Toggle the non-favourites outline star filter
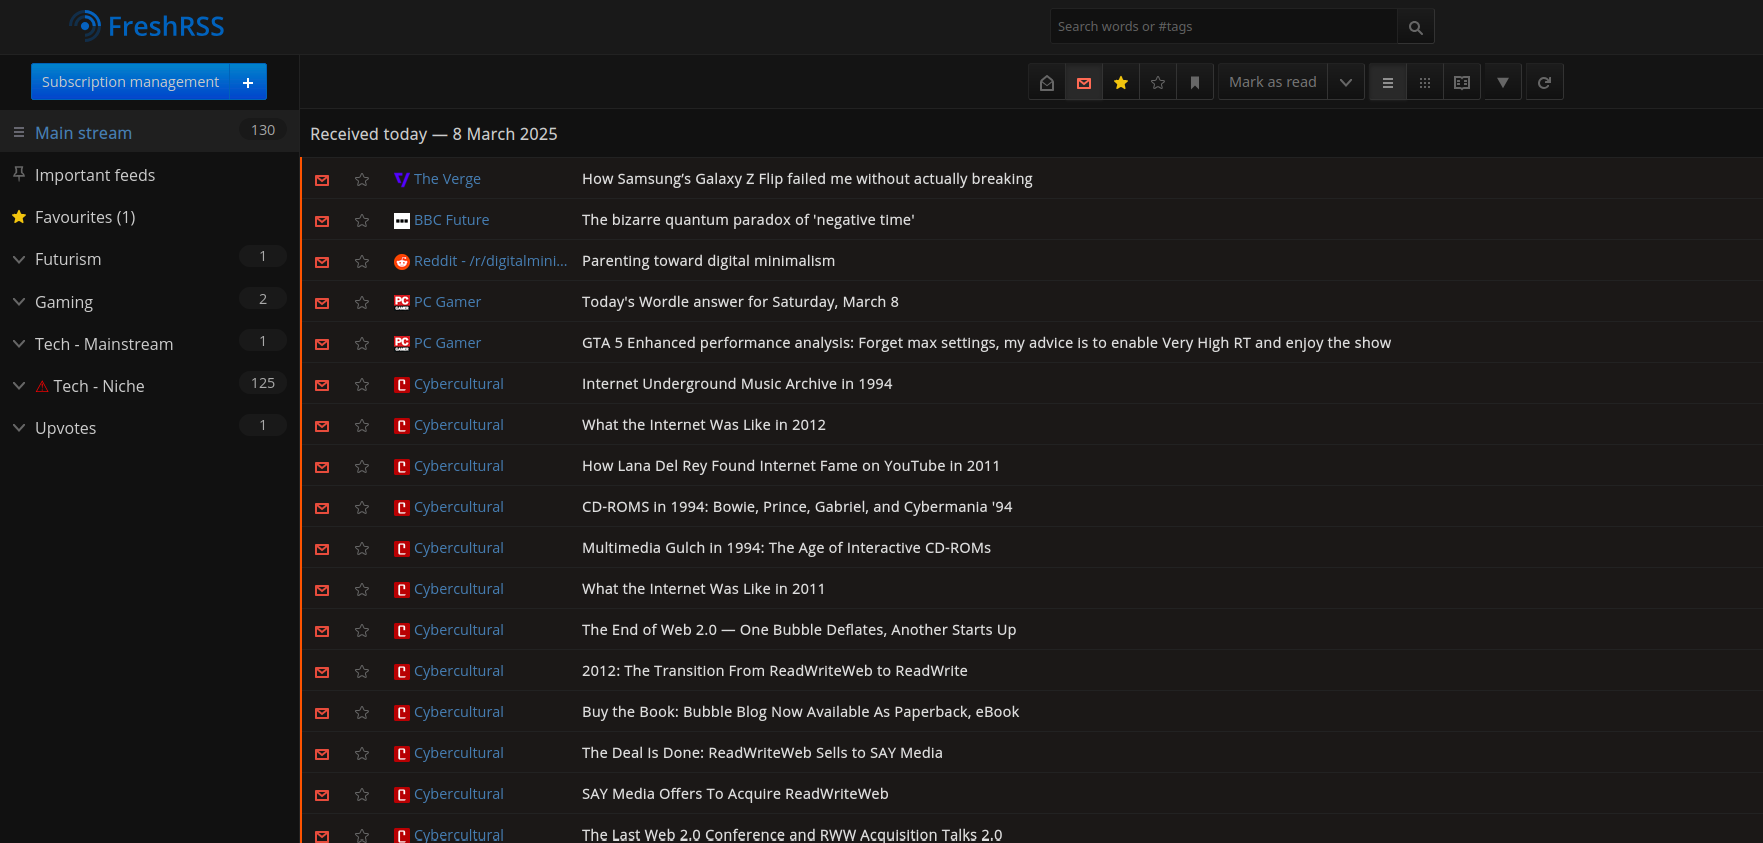 pos(1158,83)
